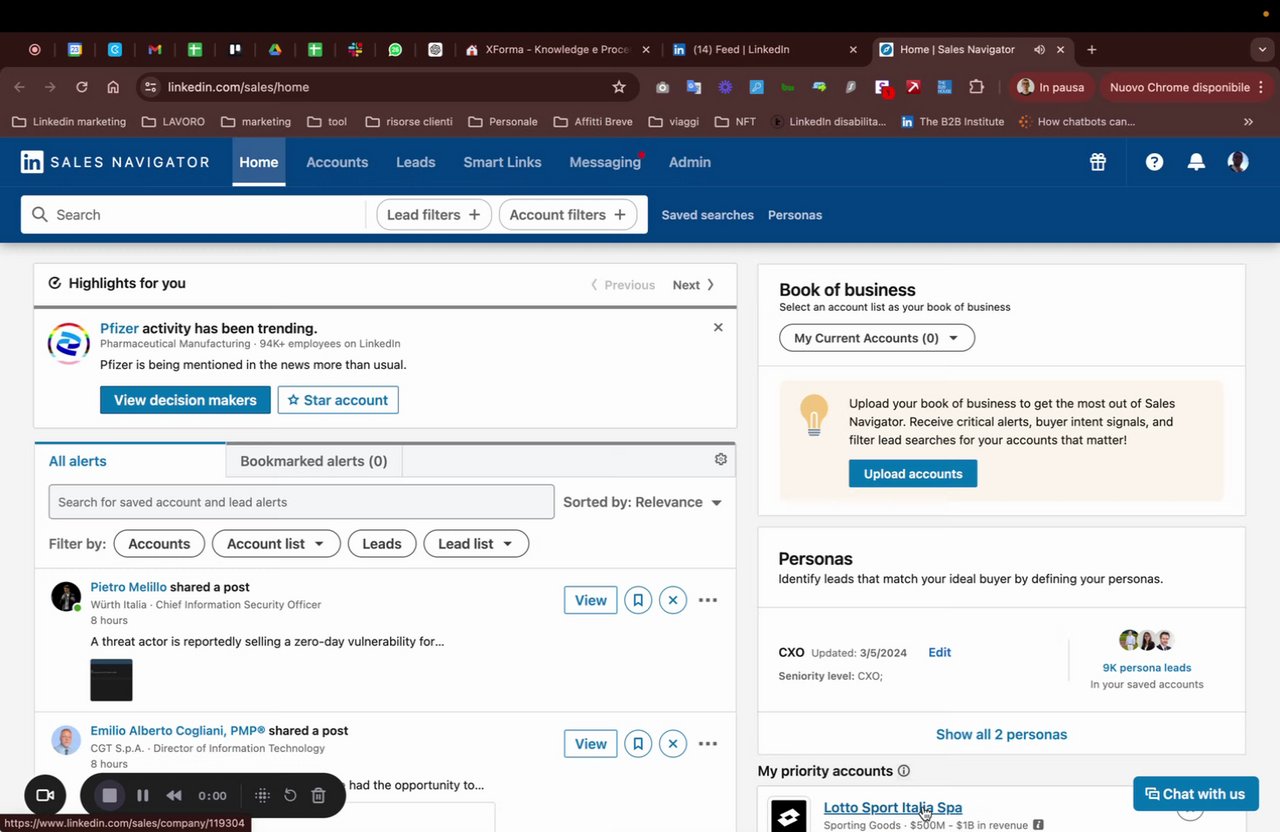Pause the screen recording
The image size is (1280, 832).
[143, 796]
